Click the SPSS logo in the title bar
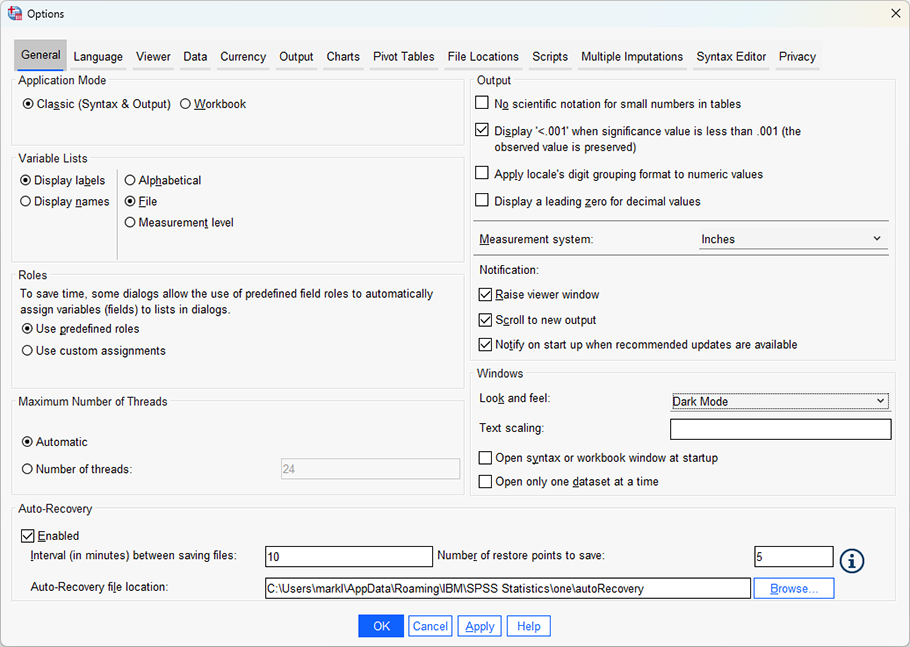Image resolution: width=910 pixels, height=647 pixels. tap(13, 13)
